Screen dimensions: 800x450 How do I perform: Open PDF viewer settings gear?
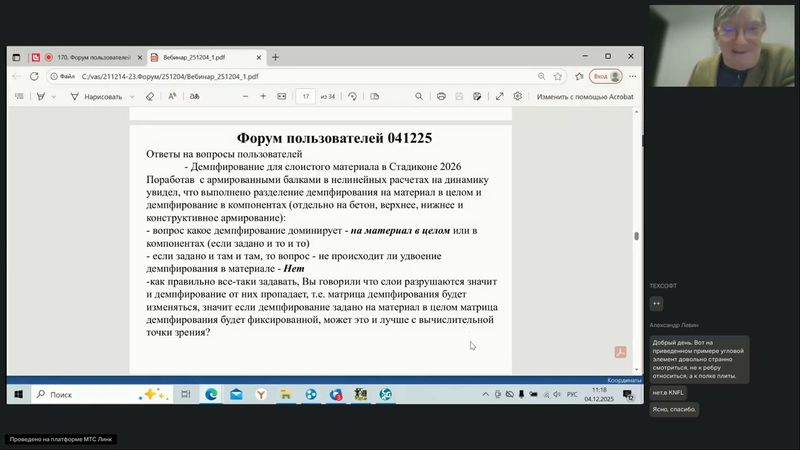[518, 96]
